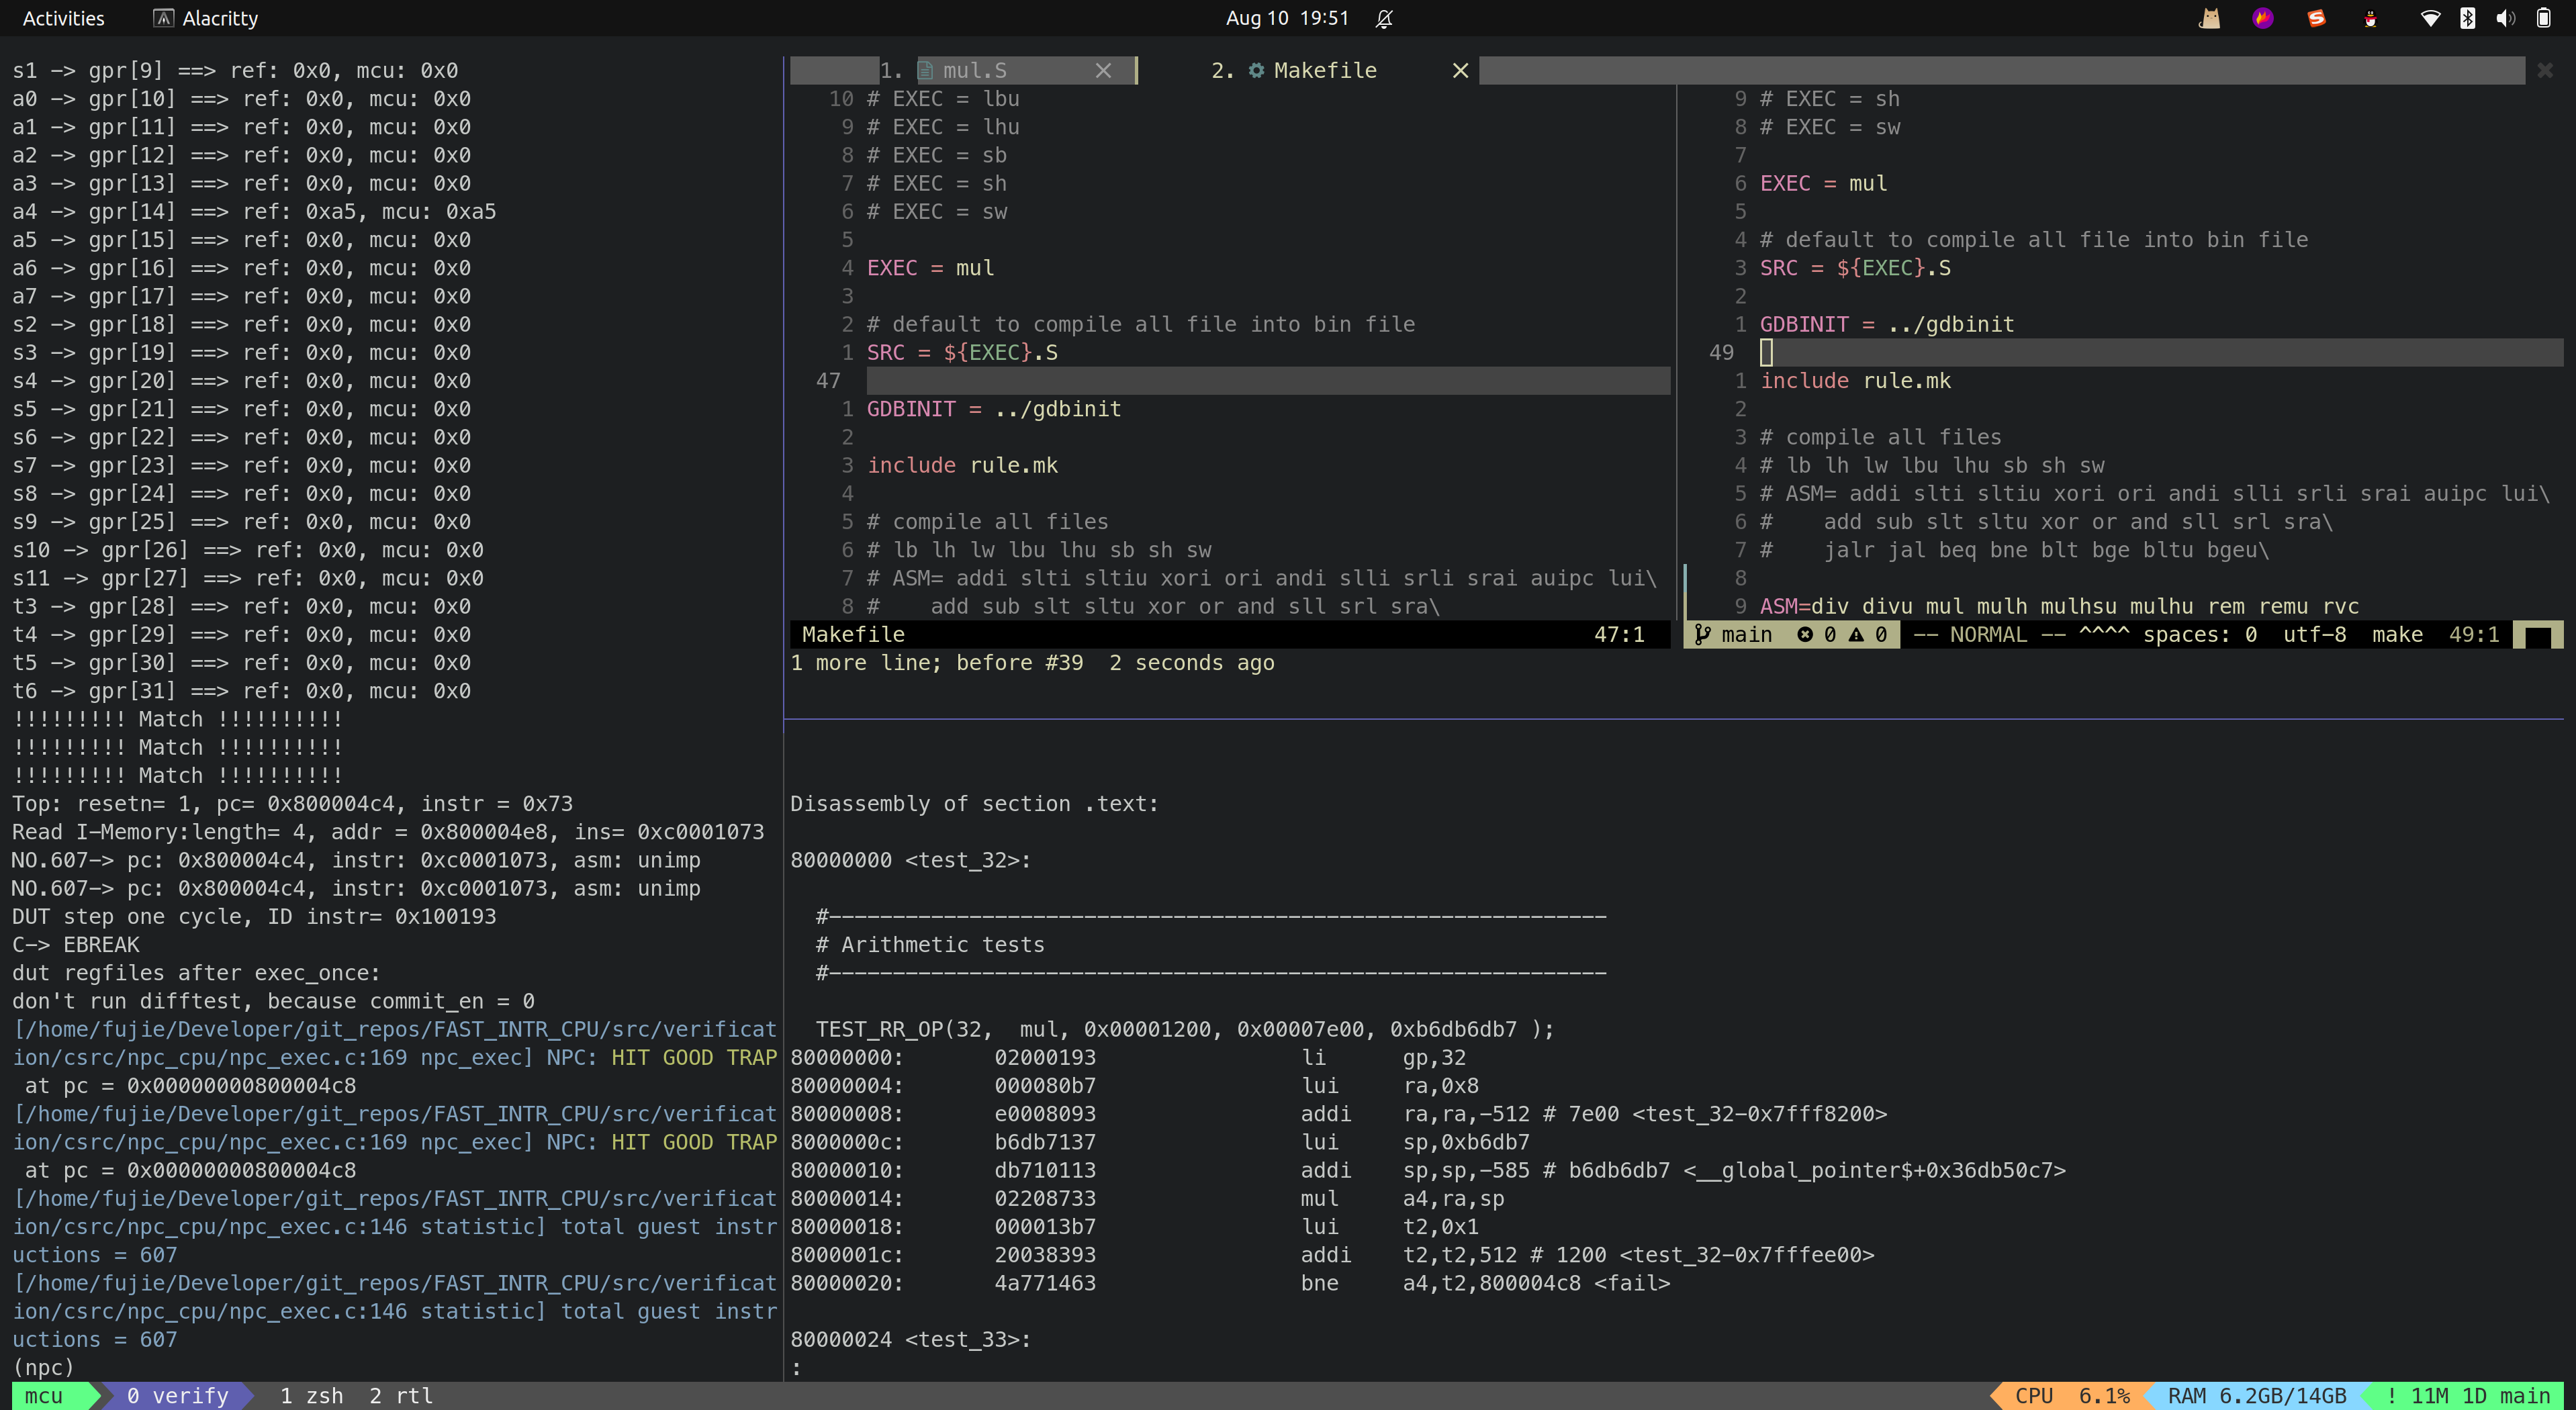Click the 80000000 <test_32>: label
Viewport: 2576px width, 1410px height.
(x=910, y=860)
